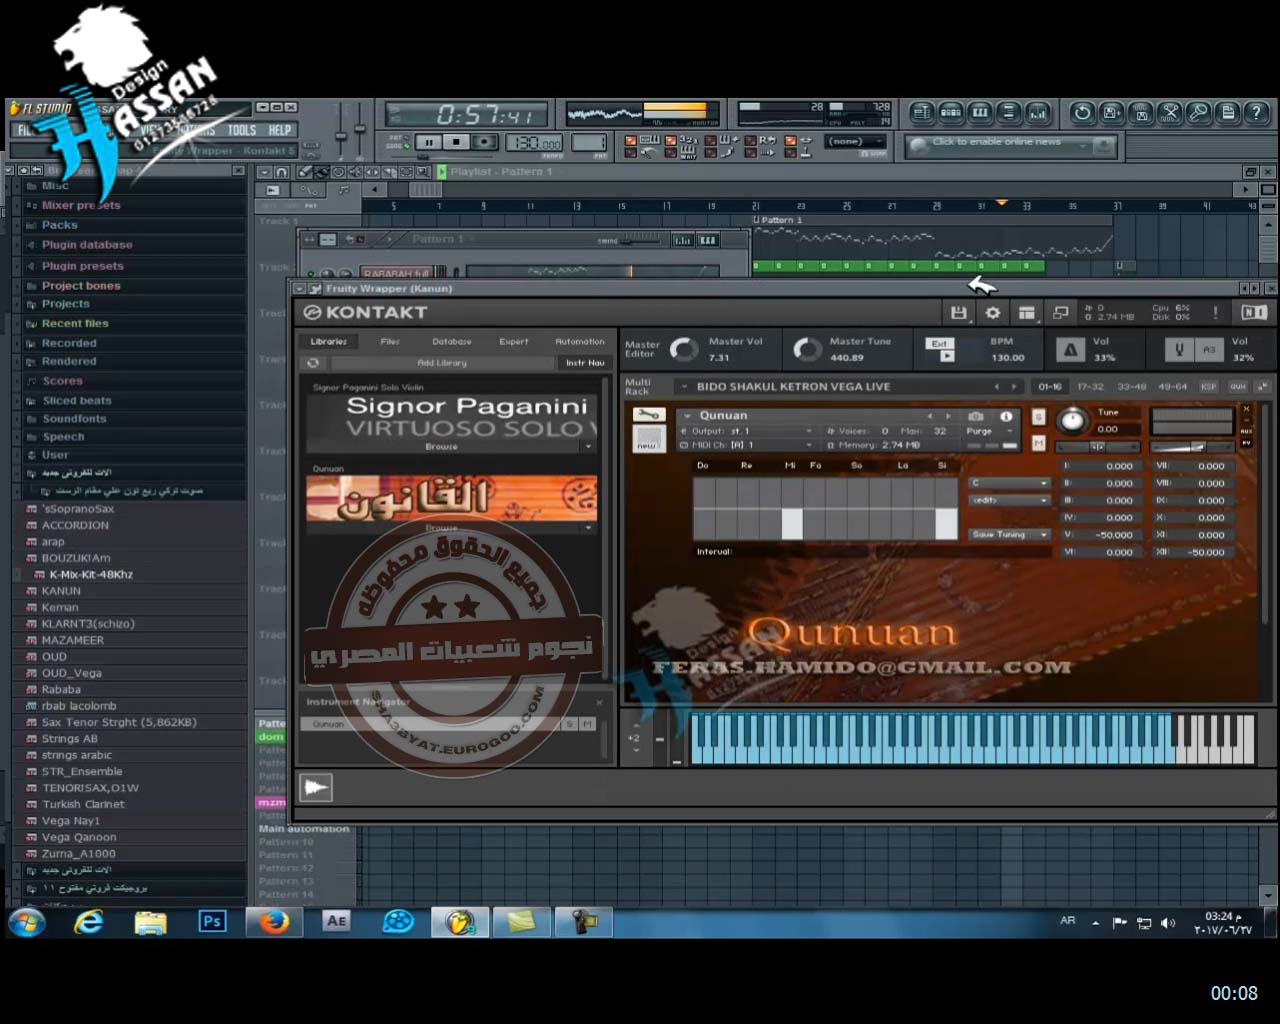Toggle the Qunuan Solo button
Viewport: 1280px width, 1024px height.
[x=1038, y=417]
